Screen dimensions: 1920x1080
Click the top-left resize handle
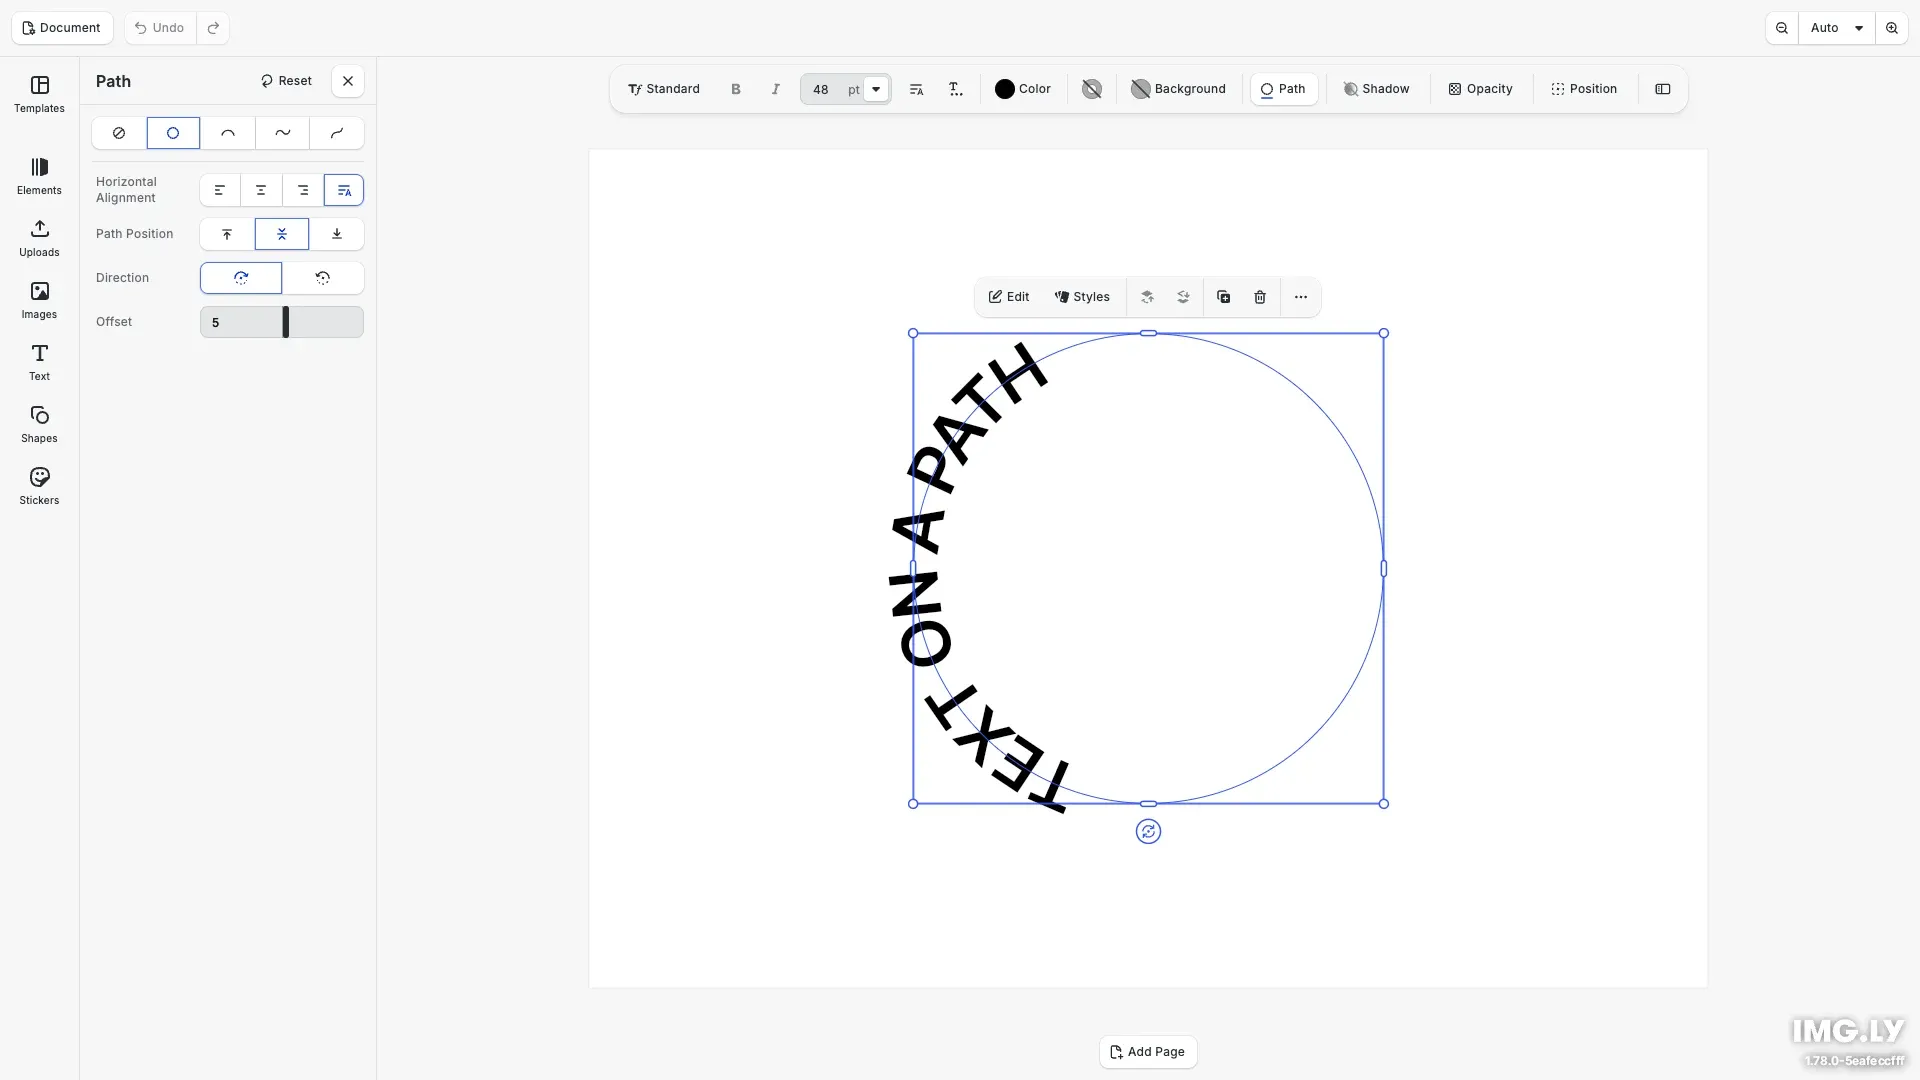[913, 333]
